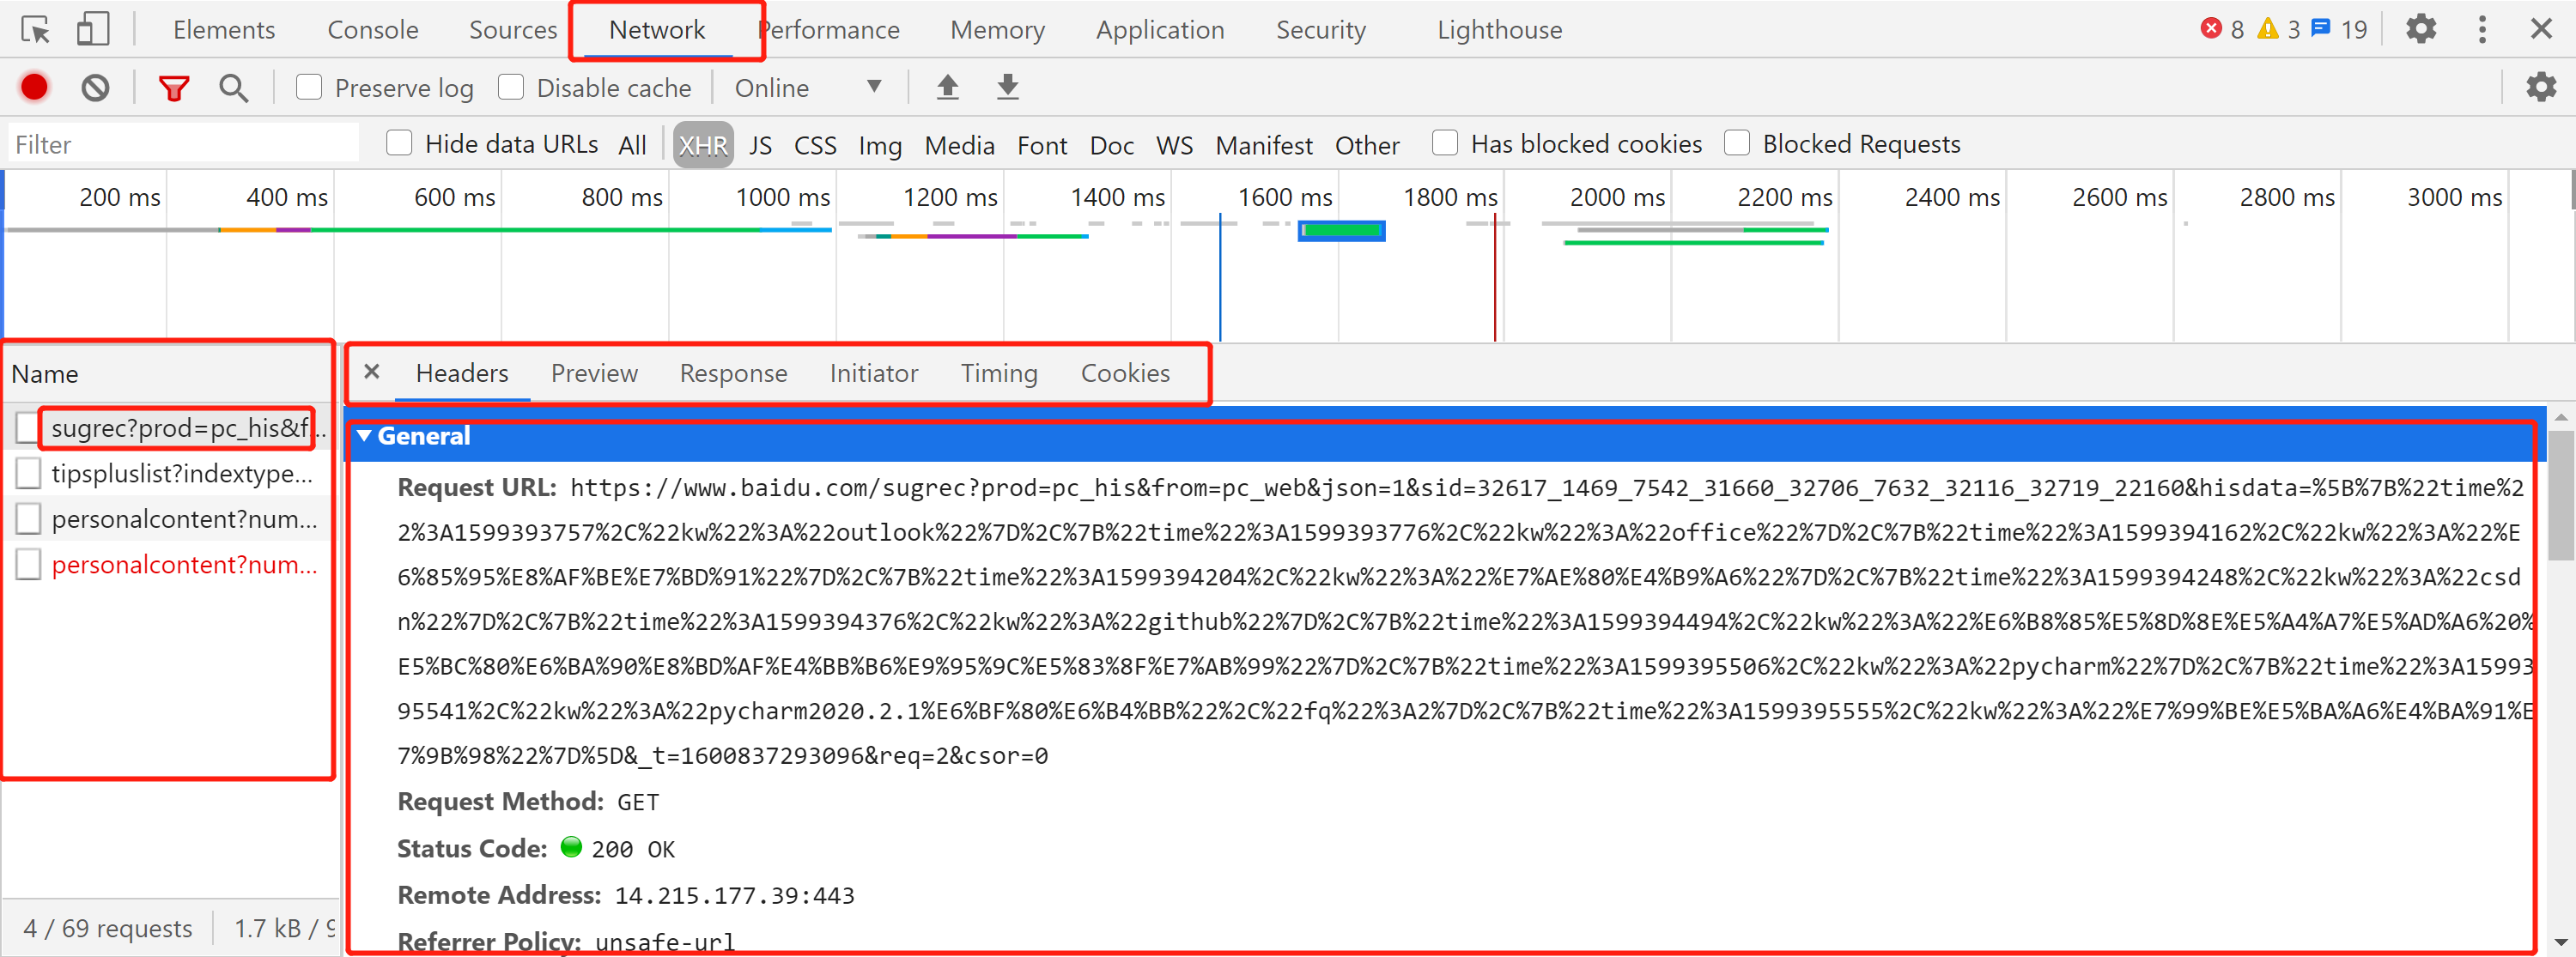
Task: Switch to the Console tab
Action: click(372, 30)
